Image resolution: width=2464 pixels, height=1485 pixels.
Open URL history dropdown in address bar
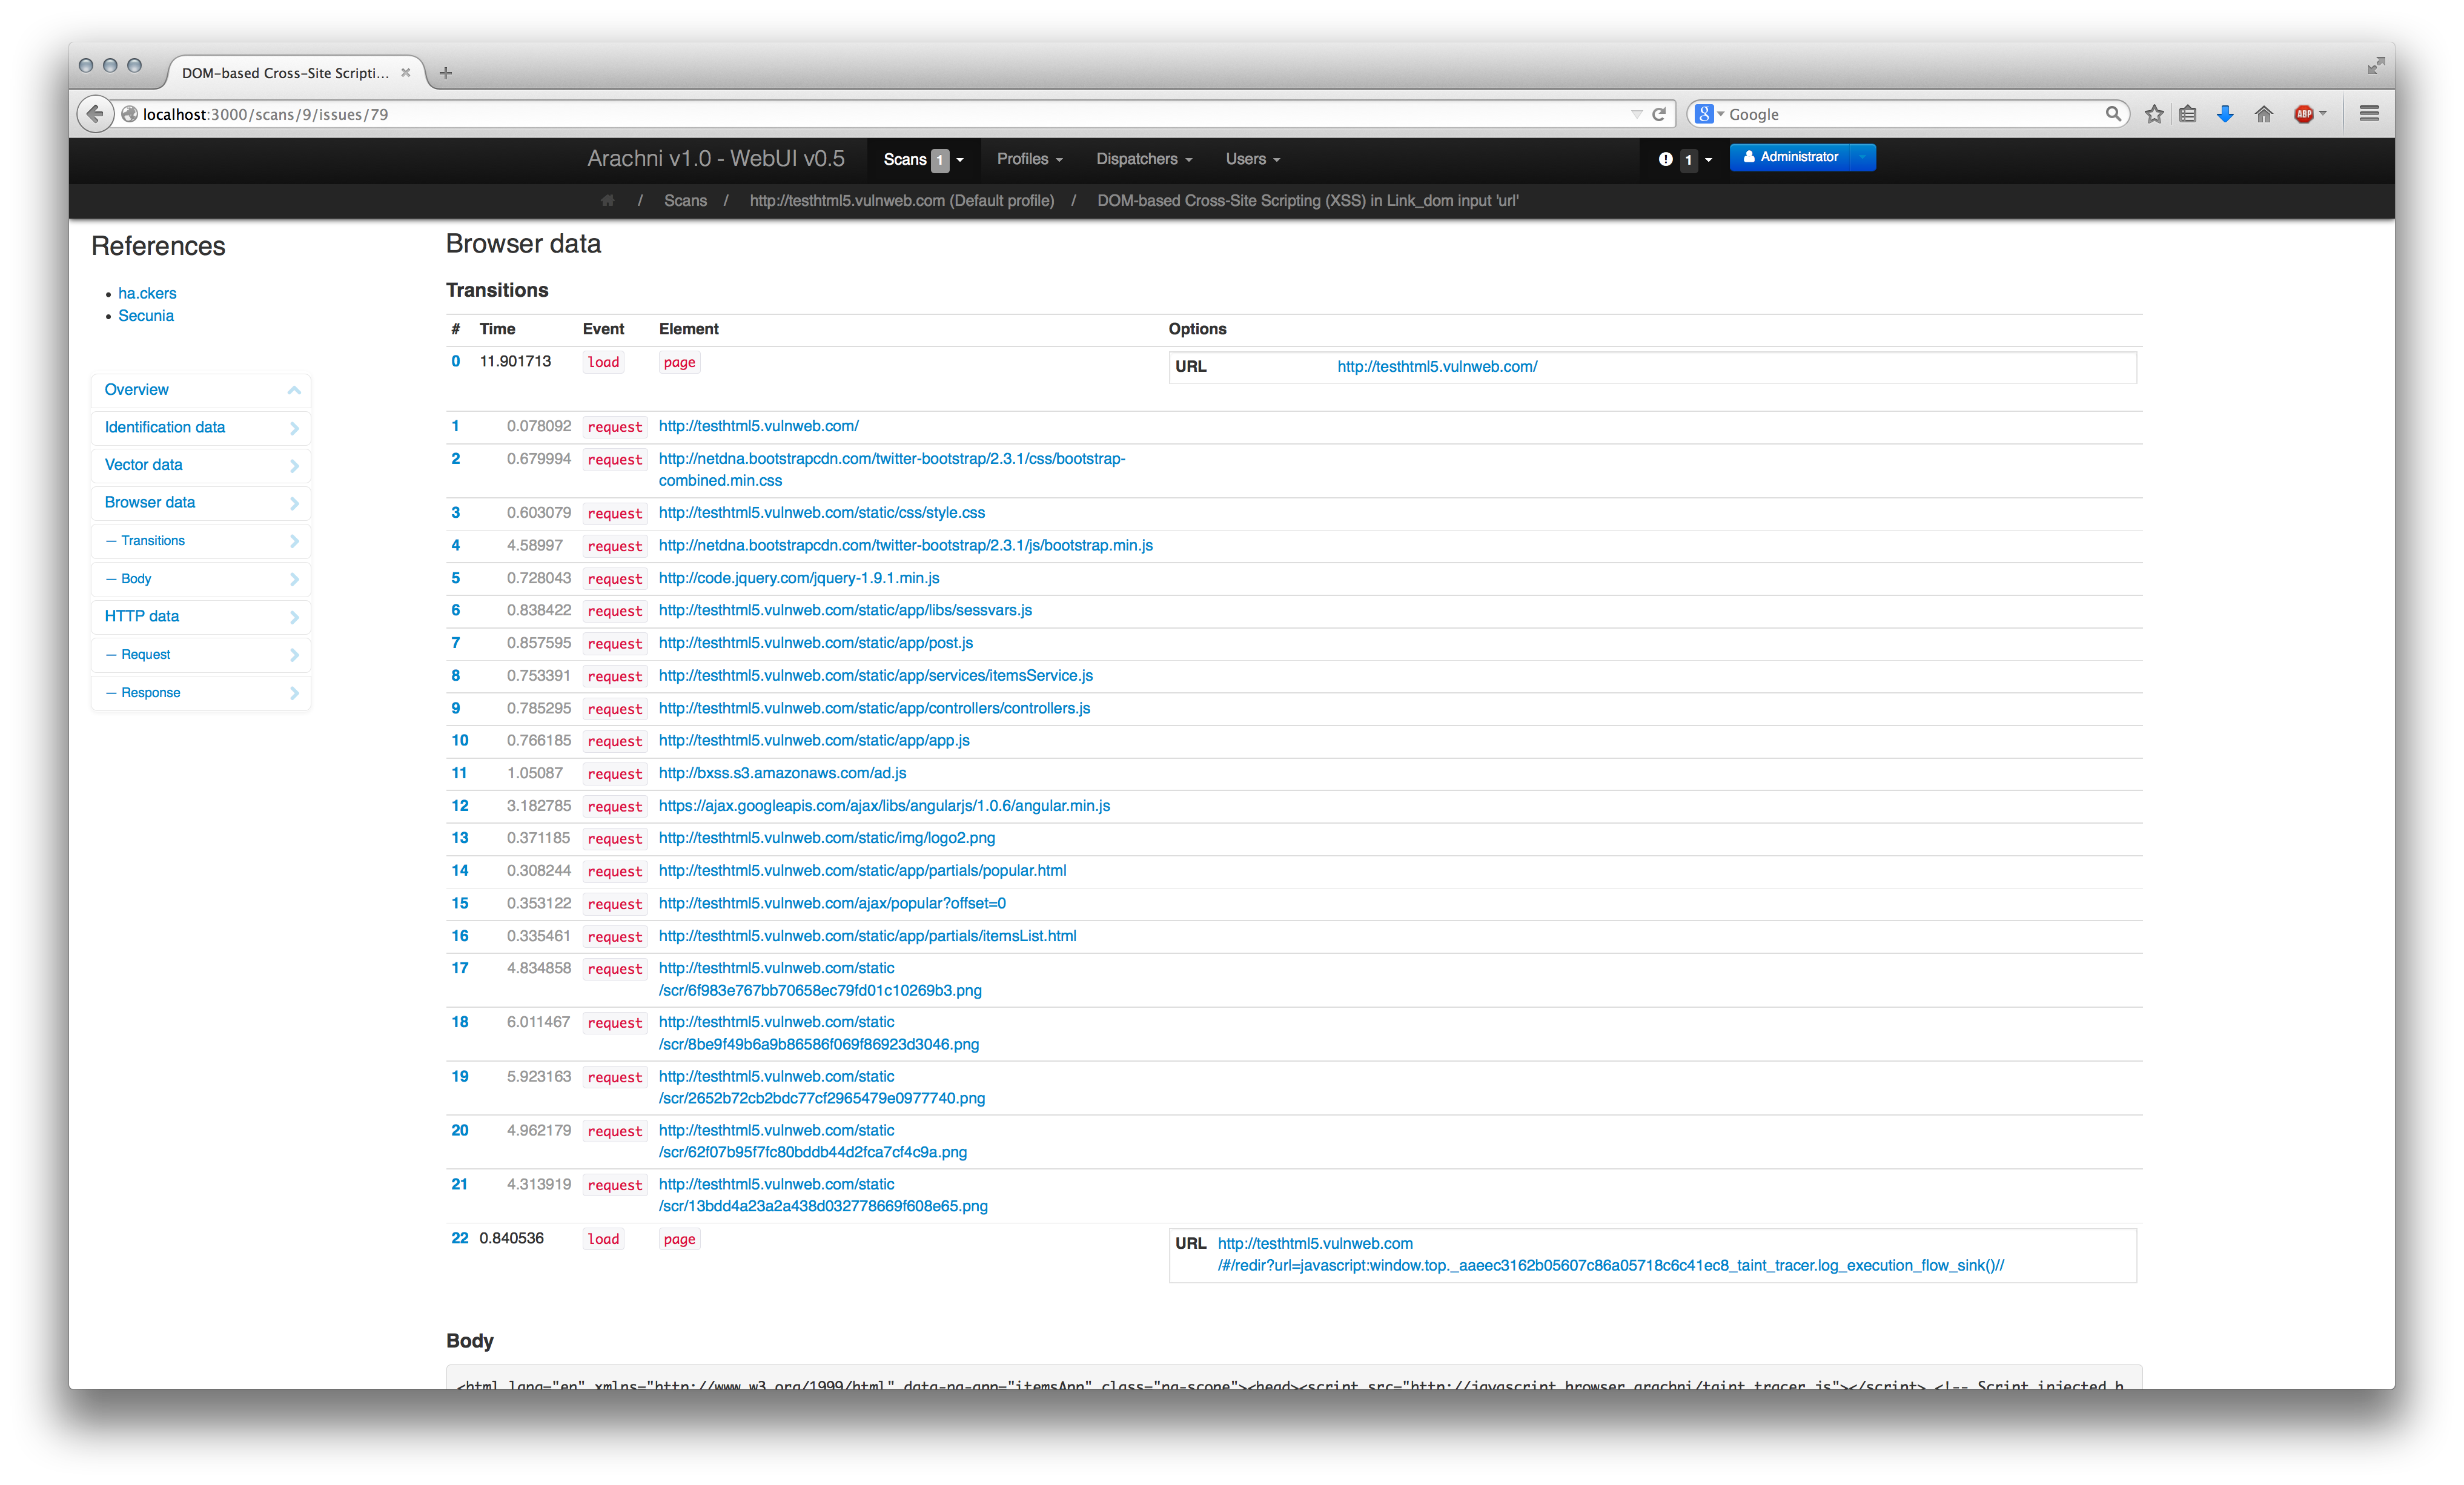click(1636, 114)
